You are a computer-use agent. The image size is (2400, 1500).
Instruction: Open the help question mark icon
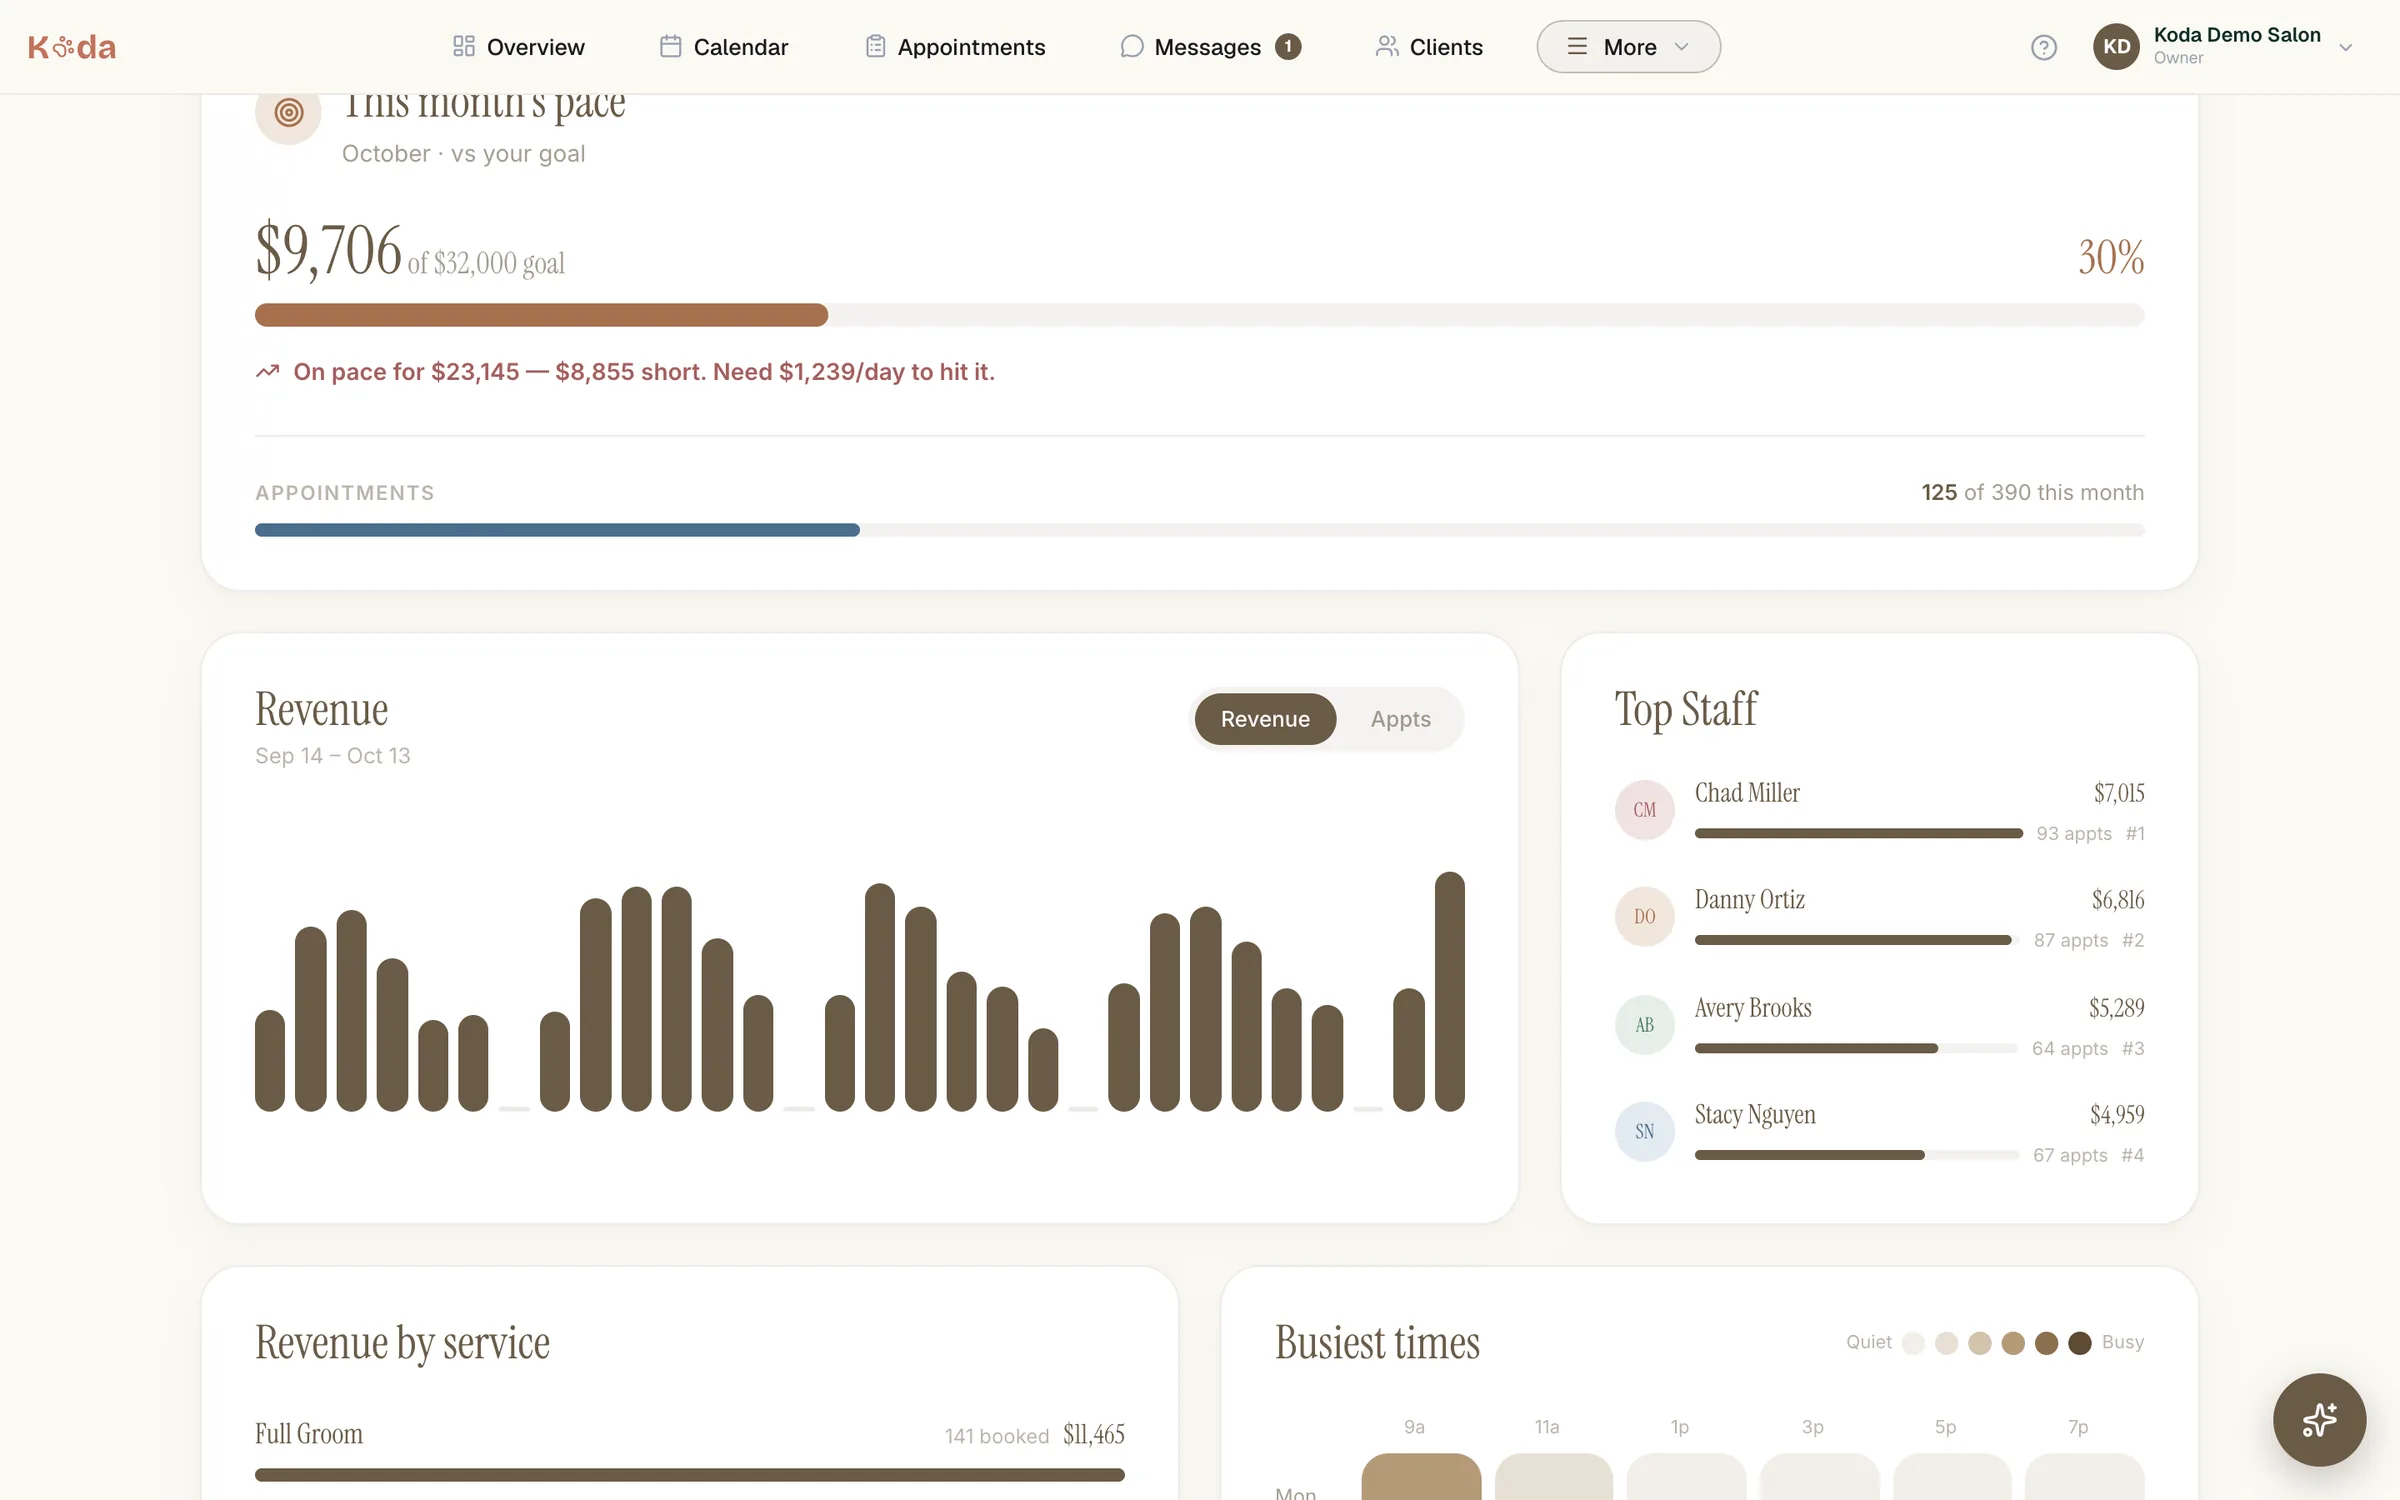(x=2044, y=47)
